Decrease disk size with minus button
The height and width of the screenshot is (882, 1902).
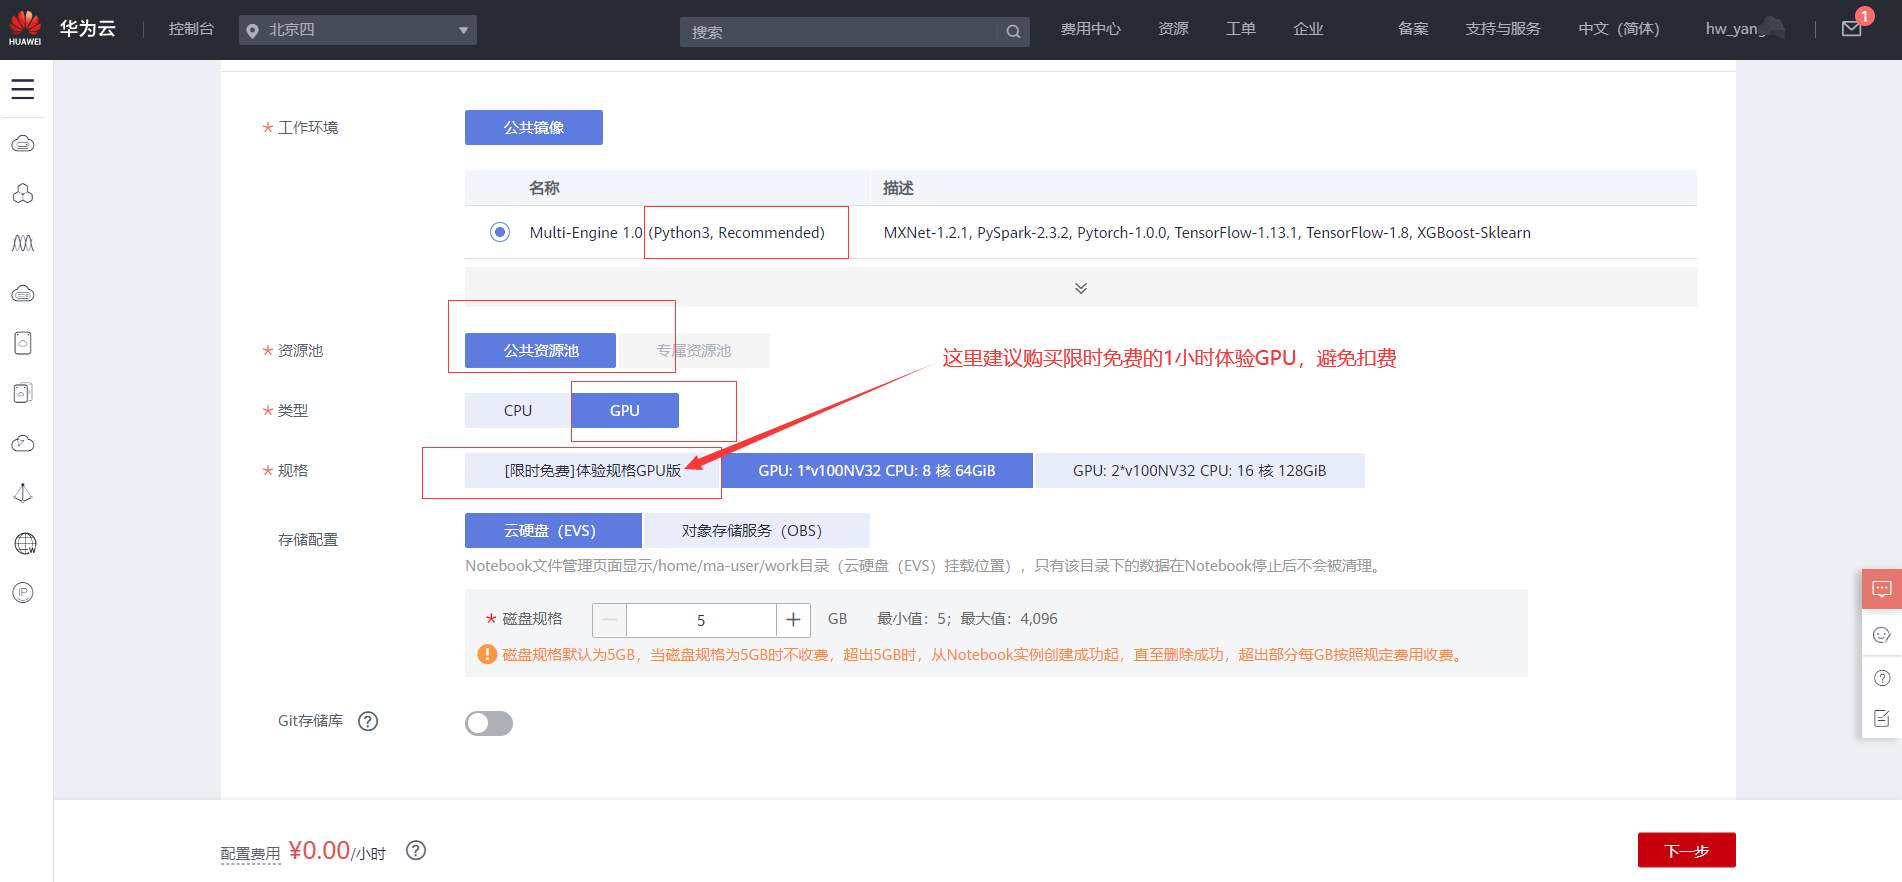coord(609,620)
